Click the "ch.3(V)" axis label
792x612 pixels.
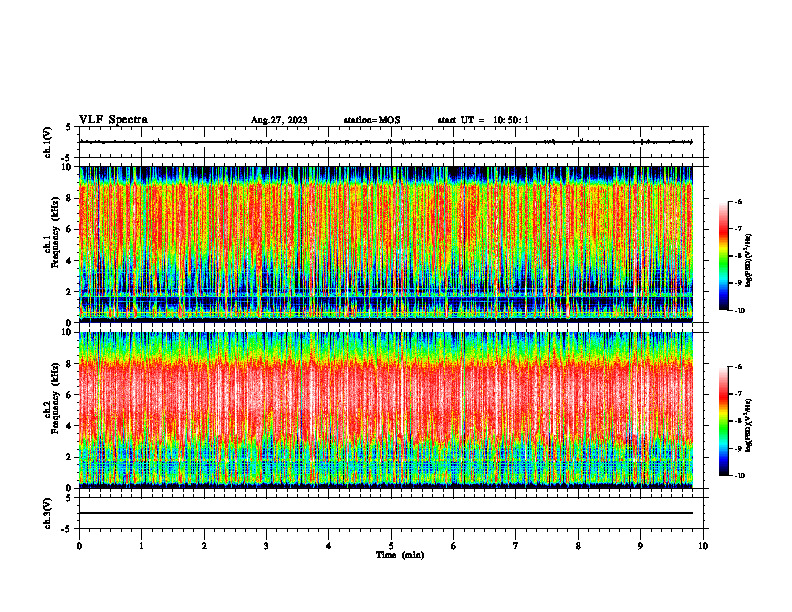pos(48,513)
